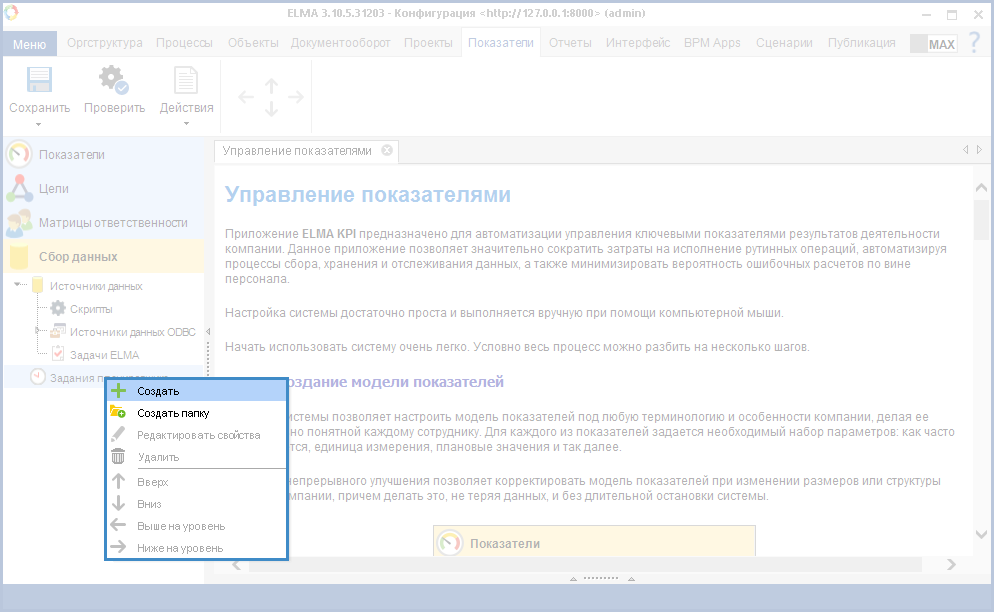Open Показатели gauge section in sidebar
This screenshot has height=612, width=994.
(71, 155)
